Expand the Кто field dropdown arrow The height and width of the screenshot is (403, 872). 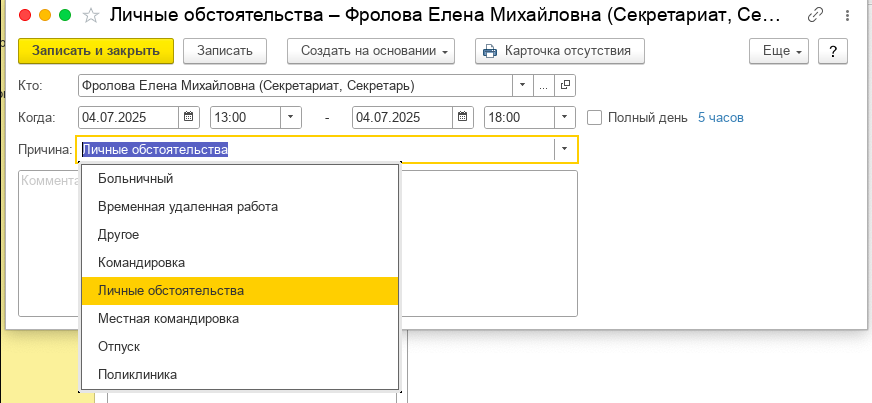pos(523,85)
